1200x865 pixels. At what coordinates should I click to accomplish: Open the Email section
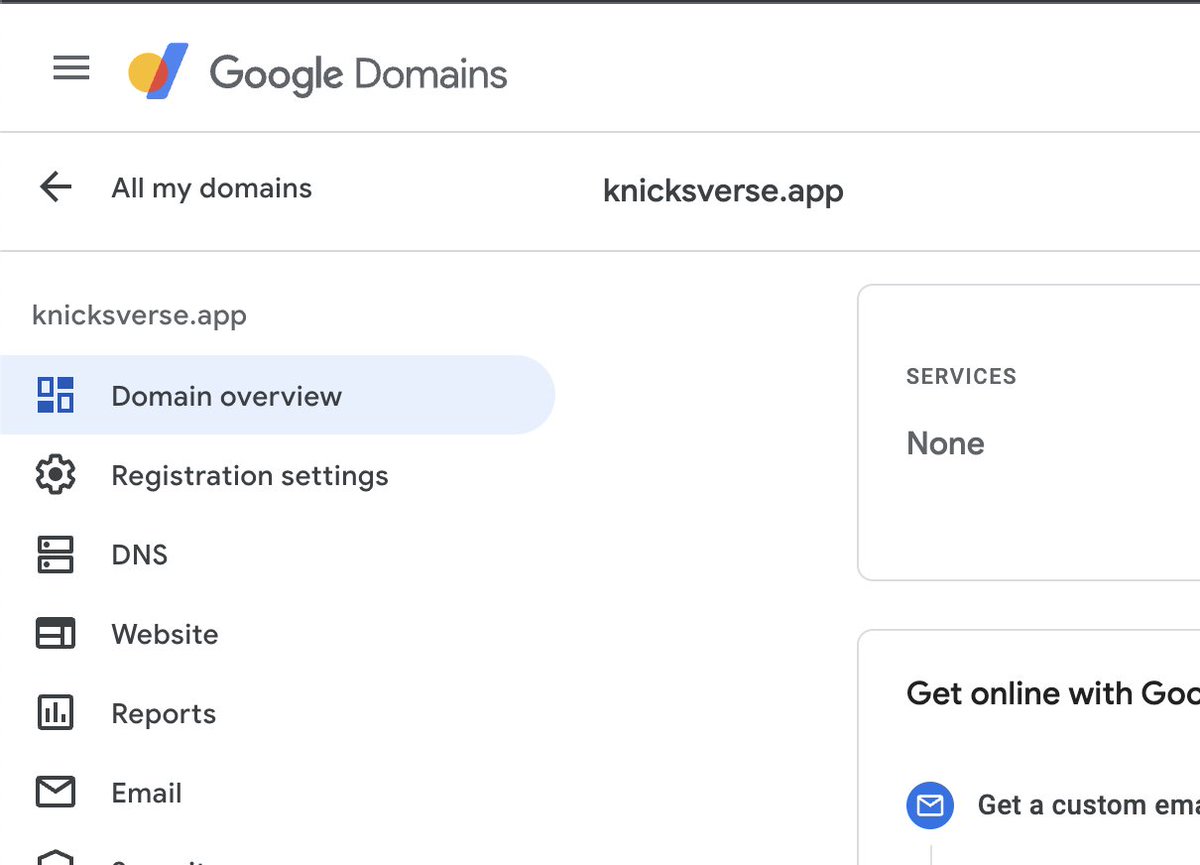[147, 792]
